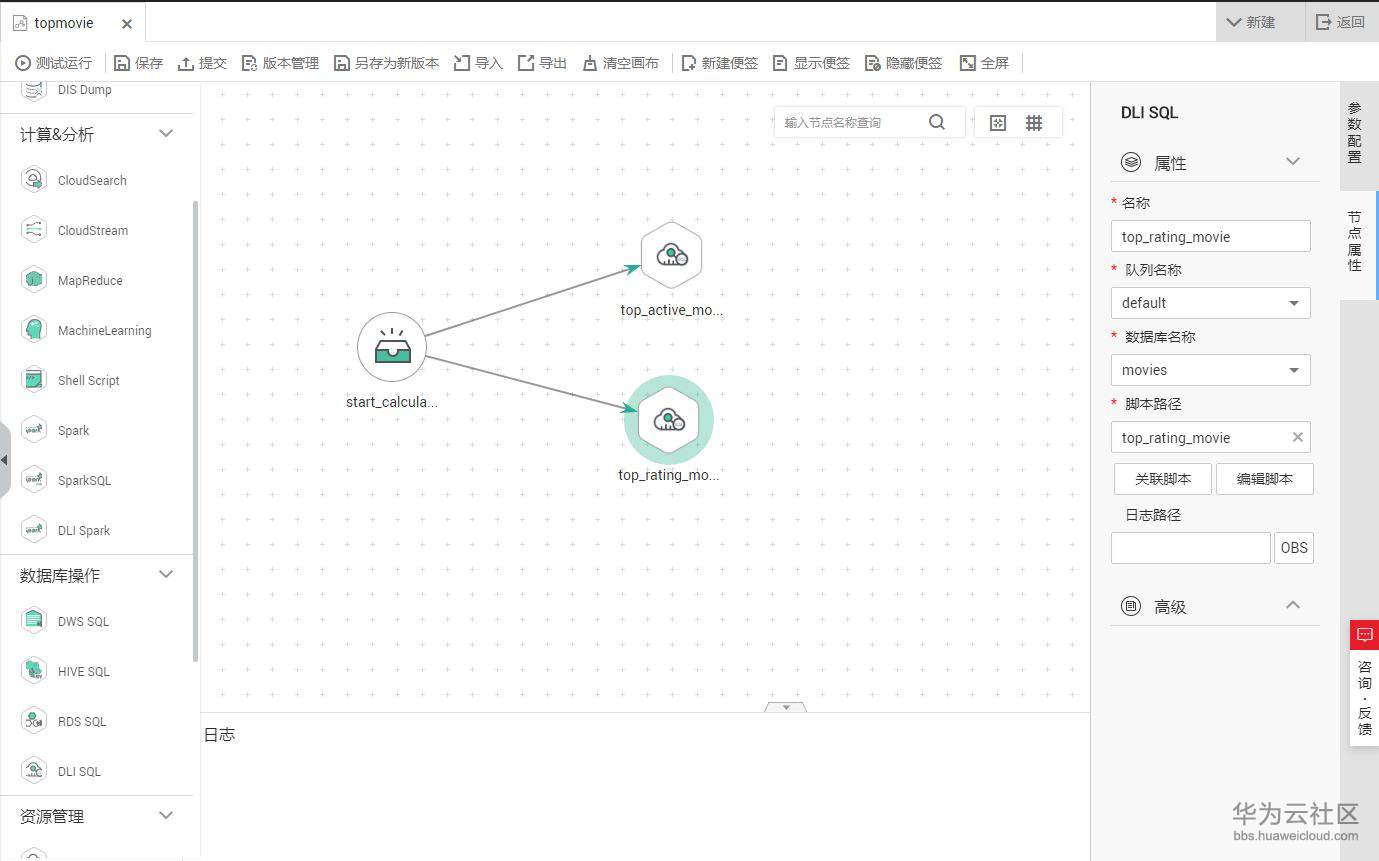This screenshot has width=1379, height=861.
Task: Click the search magnifier icon
Action: click(x=937, y=122)
